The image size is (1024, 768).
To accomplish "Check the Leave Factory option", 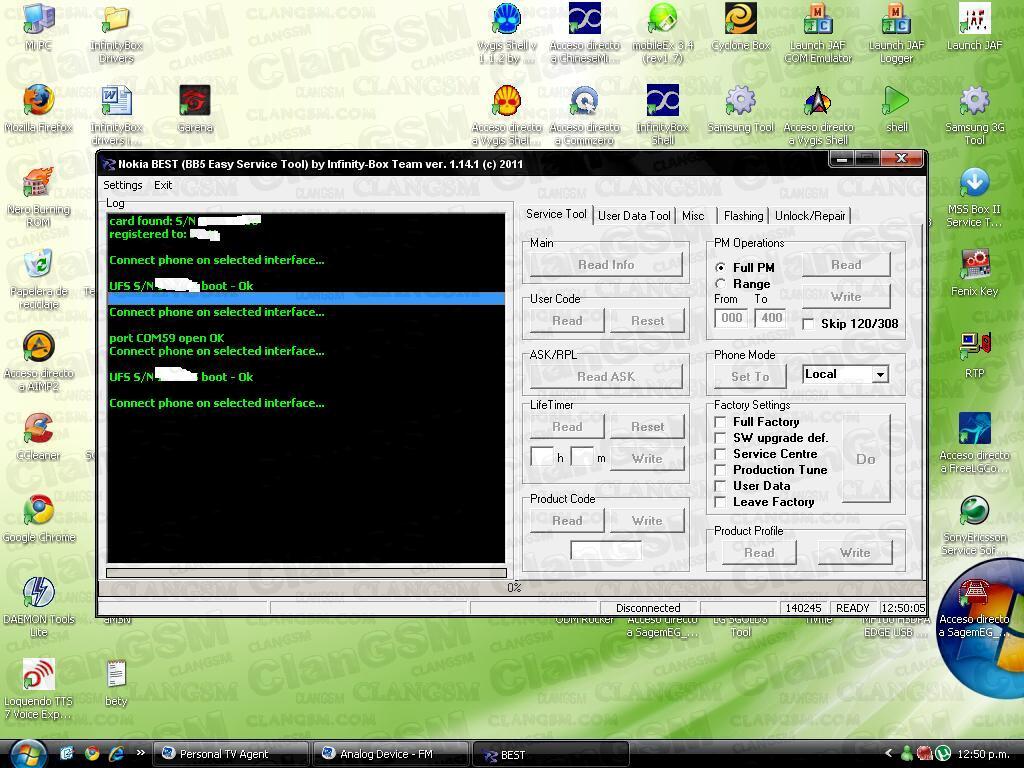I will (720, 502).
